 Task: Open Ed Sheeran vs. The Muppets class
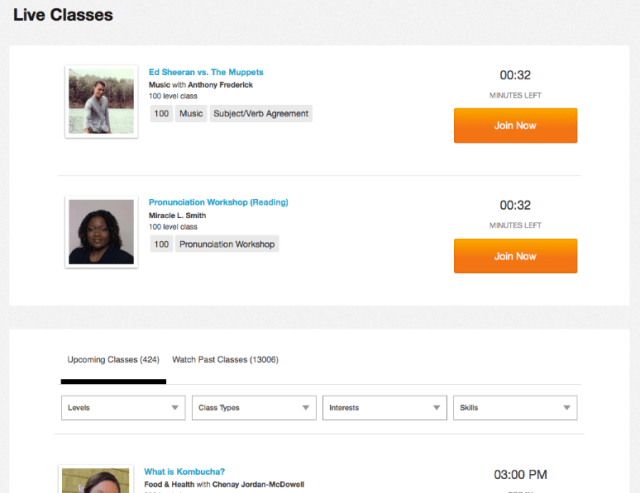(206, 72)
